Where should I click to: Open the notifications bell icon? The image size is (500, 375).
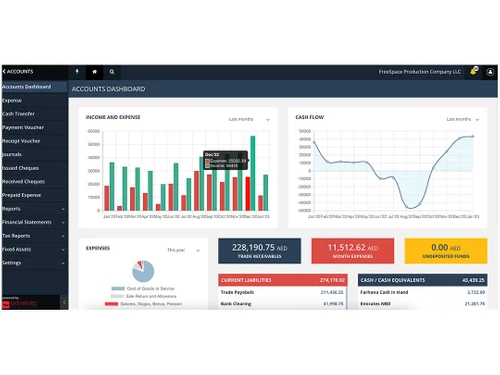474,71
